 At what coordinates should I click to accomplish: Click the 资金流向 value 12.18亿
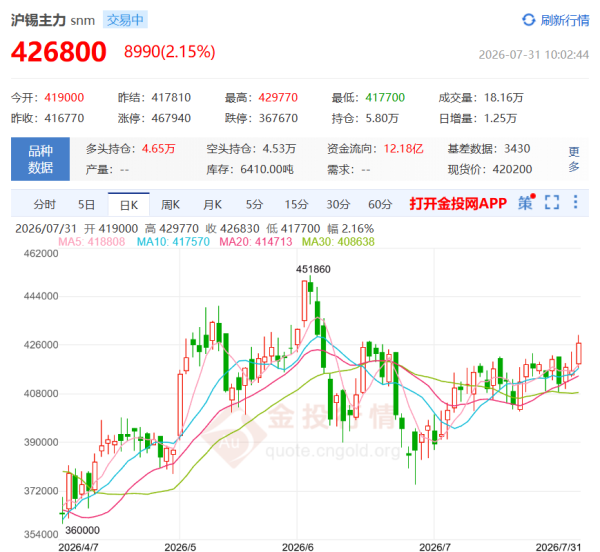[404, 148]
